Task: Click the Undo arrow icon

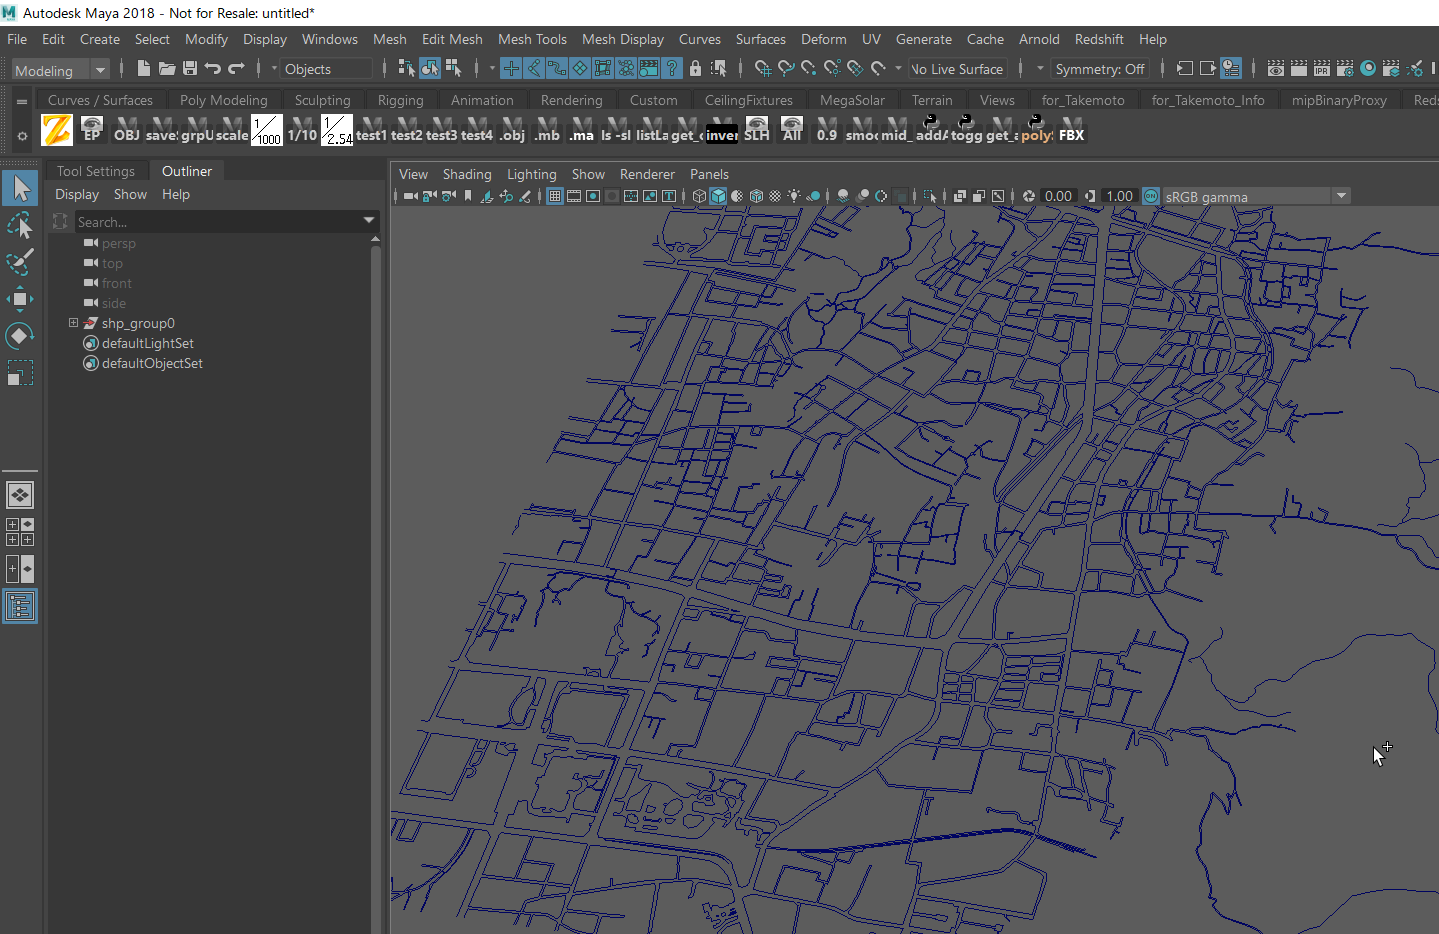Action: click(213, 69)
